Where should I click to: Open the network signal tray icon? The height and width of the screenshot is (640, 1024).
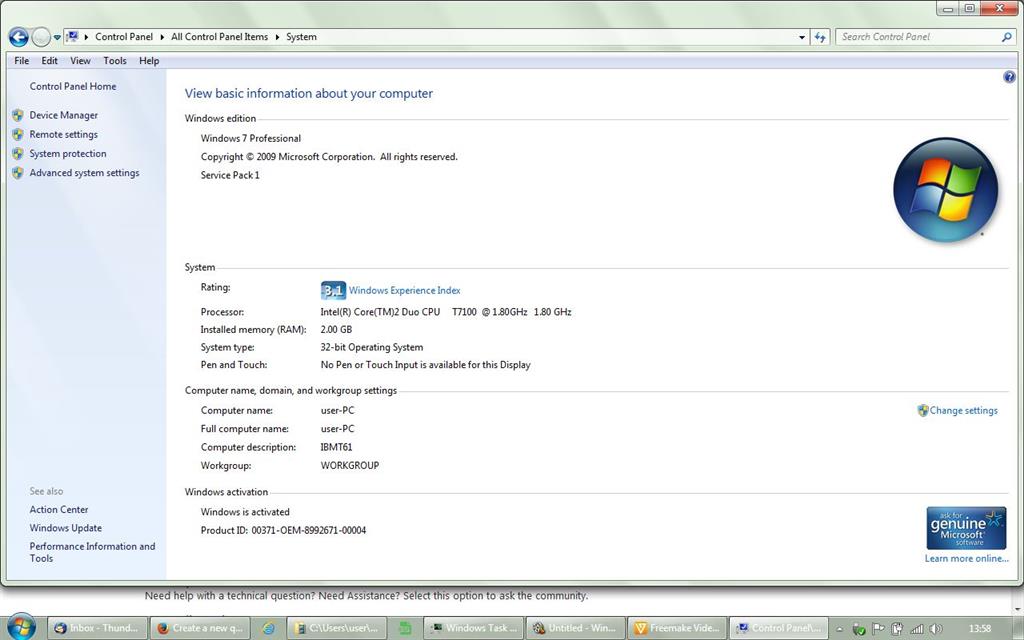[x=917, y=629]
